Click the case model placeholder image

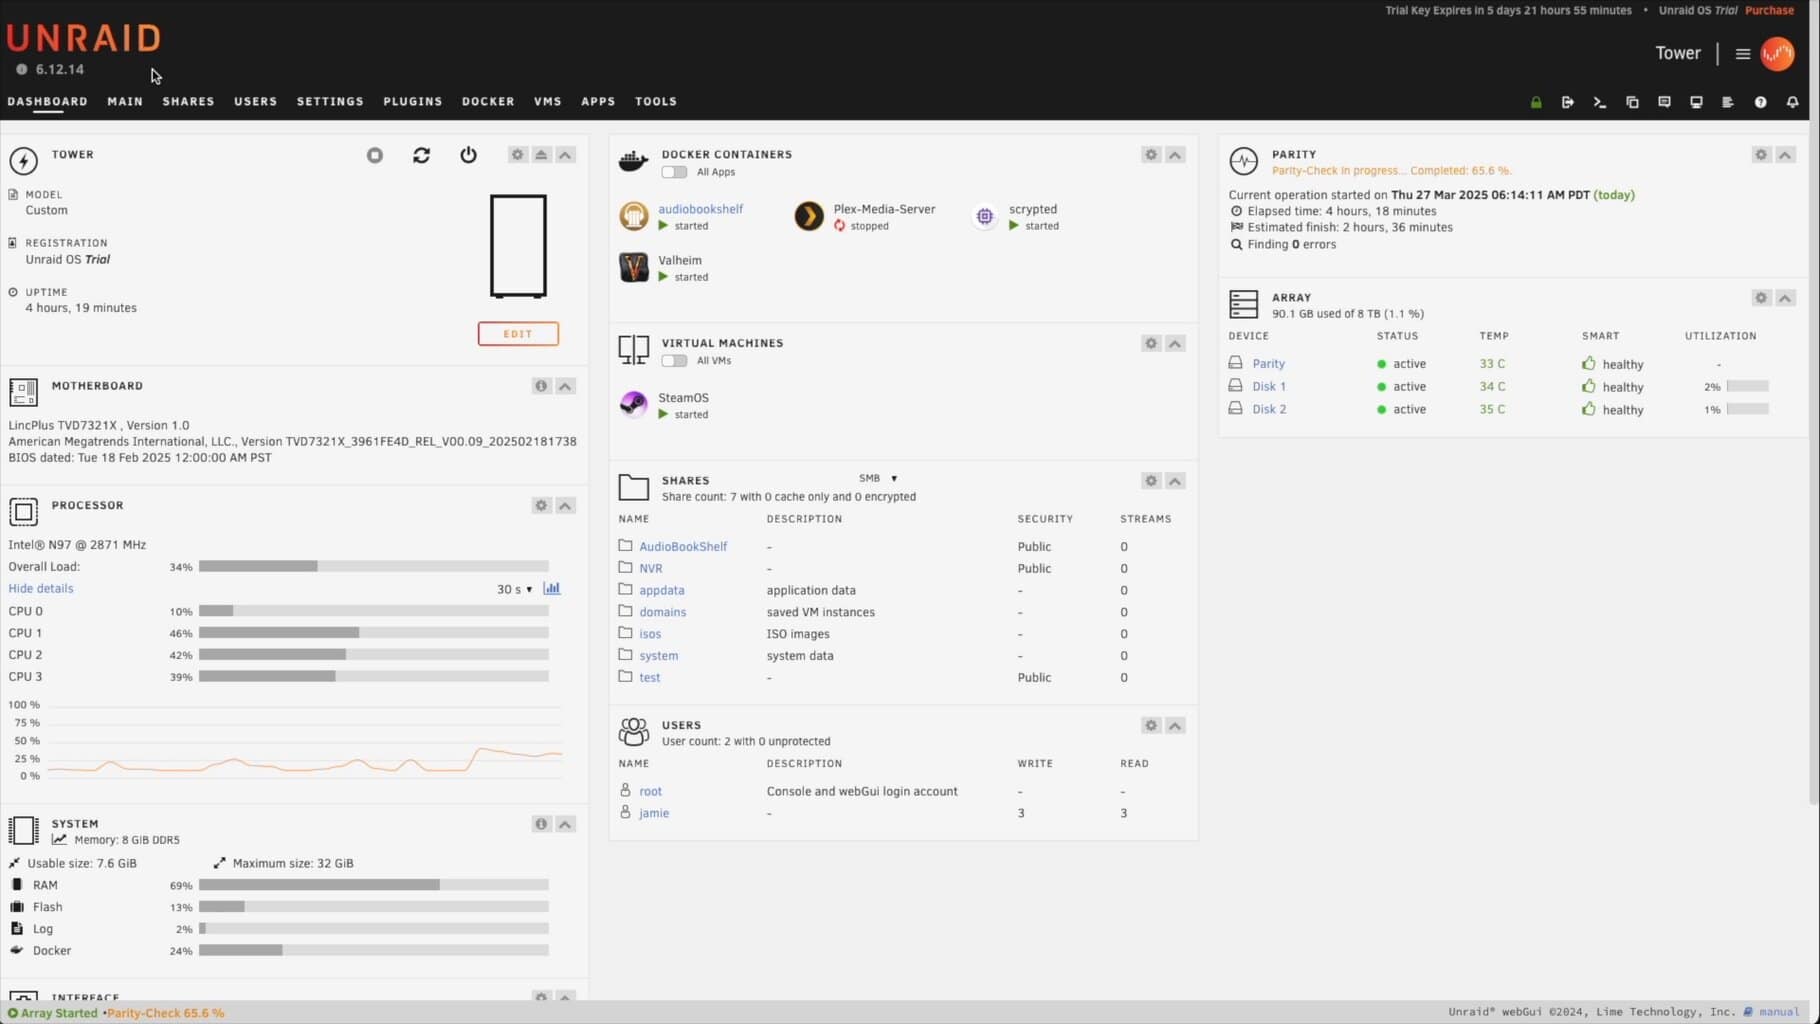[x=518, y=246]
